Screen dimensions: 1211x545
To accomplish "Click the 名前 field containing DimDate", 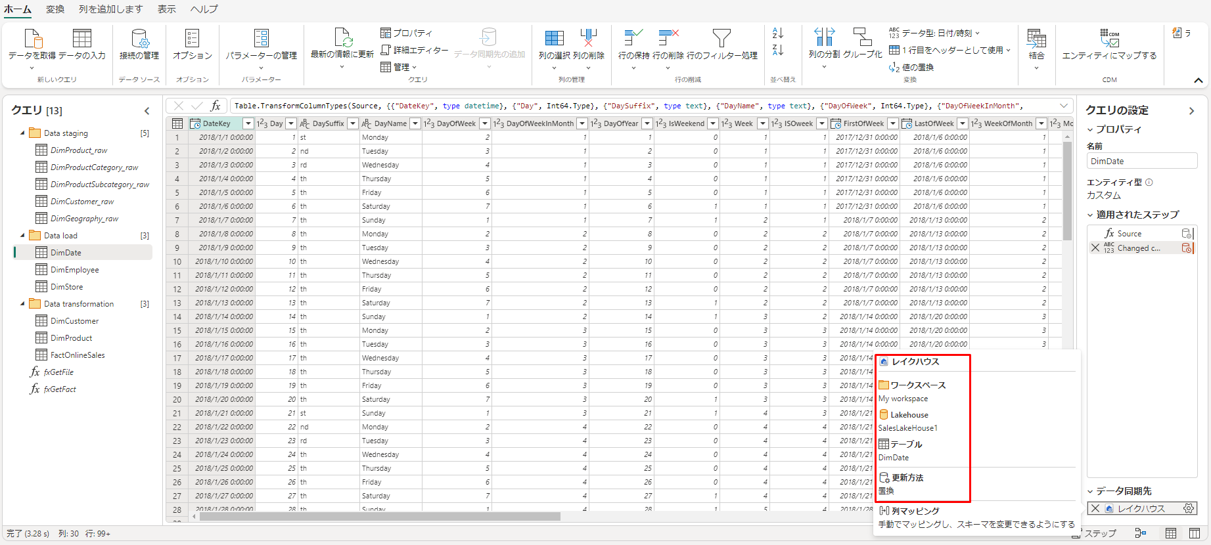I will (1141, 161).
